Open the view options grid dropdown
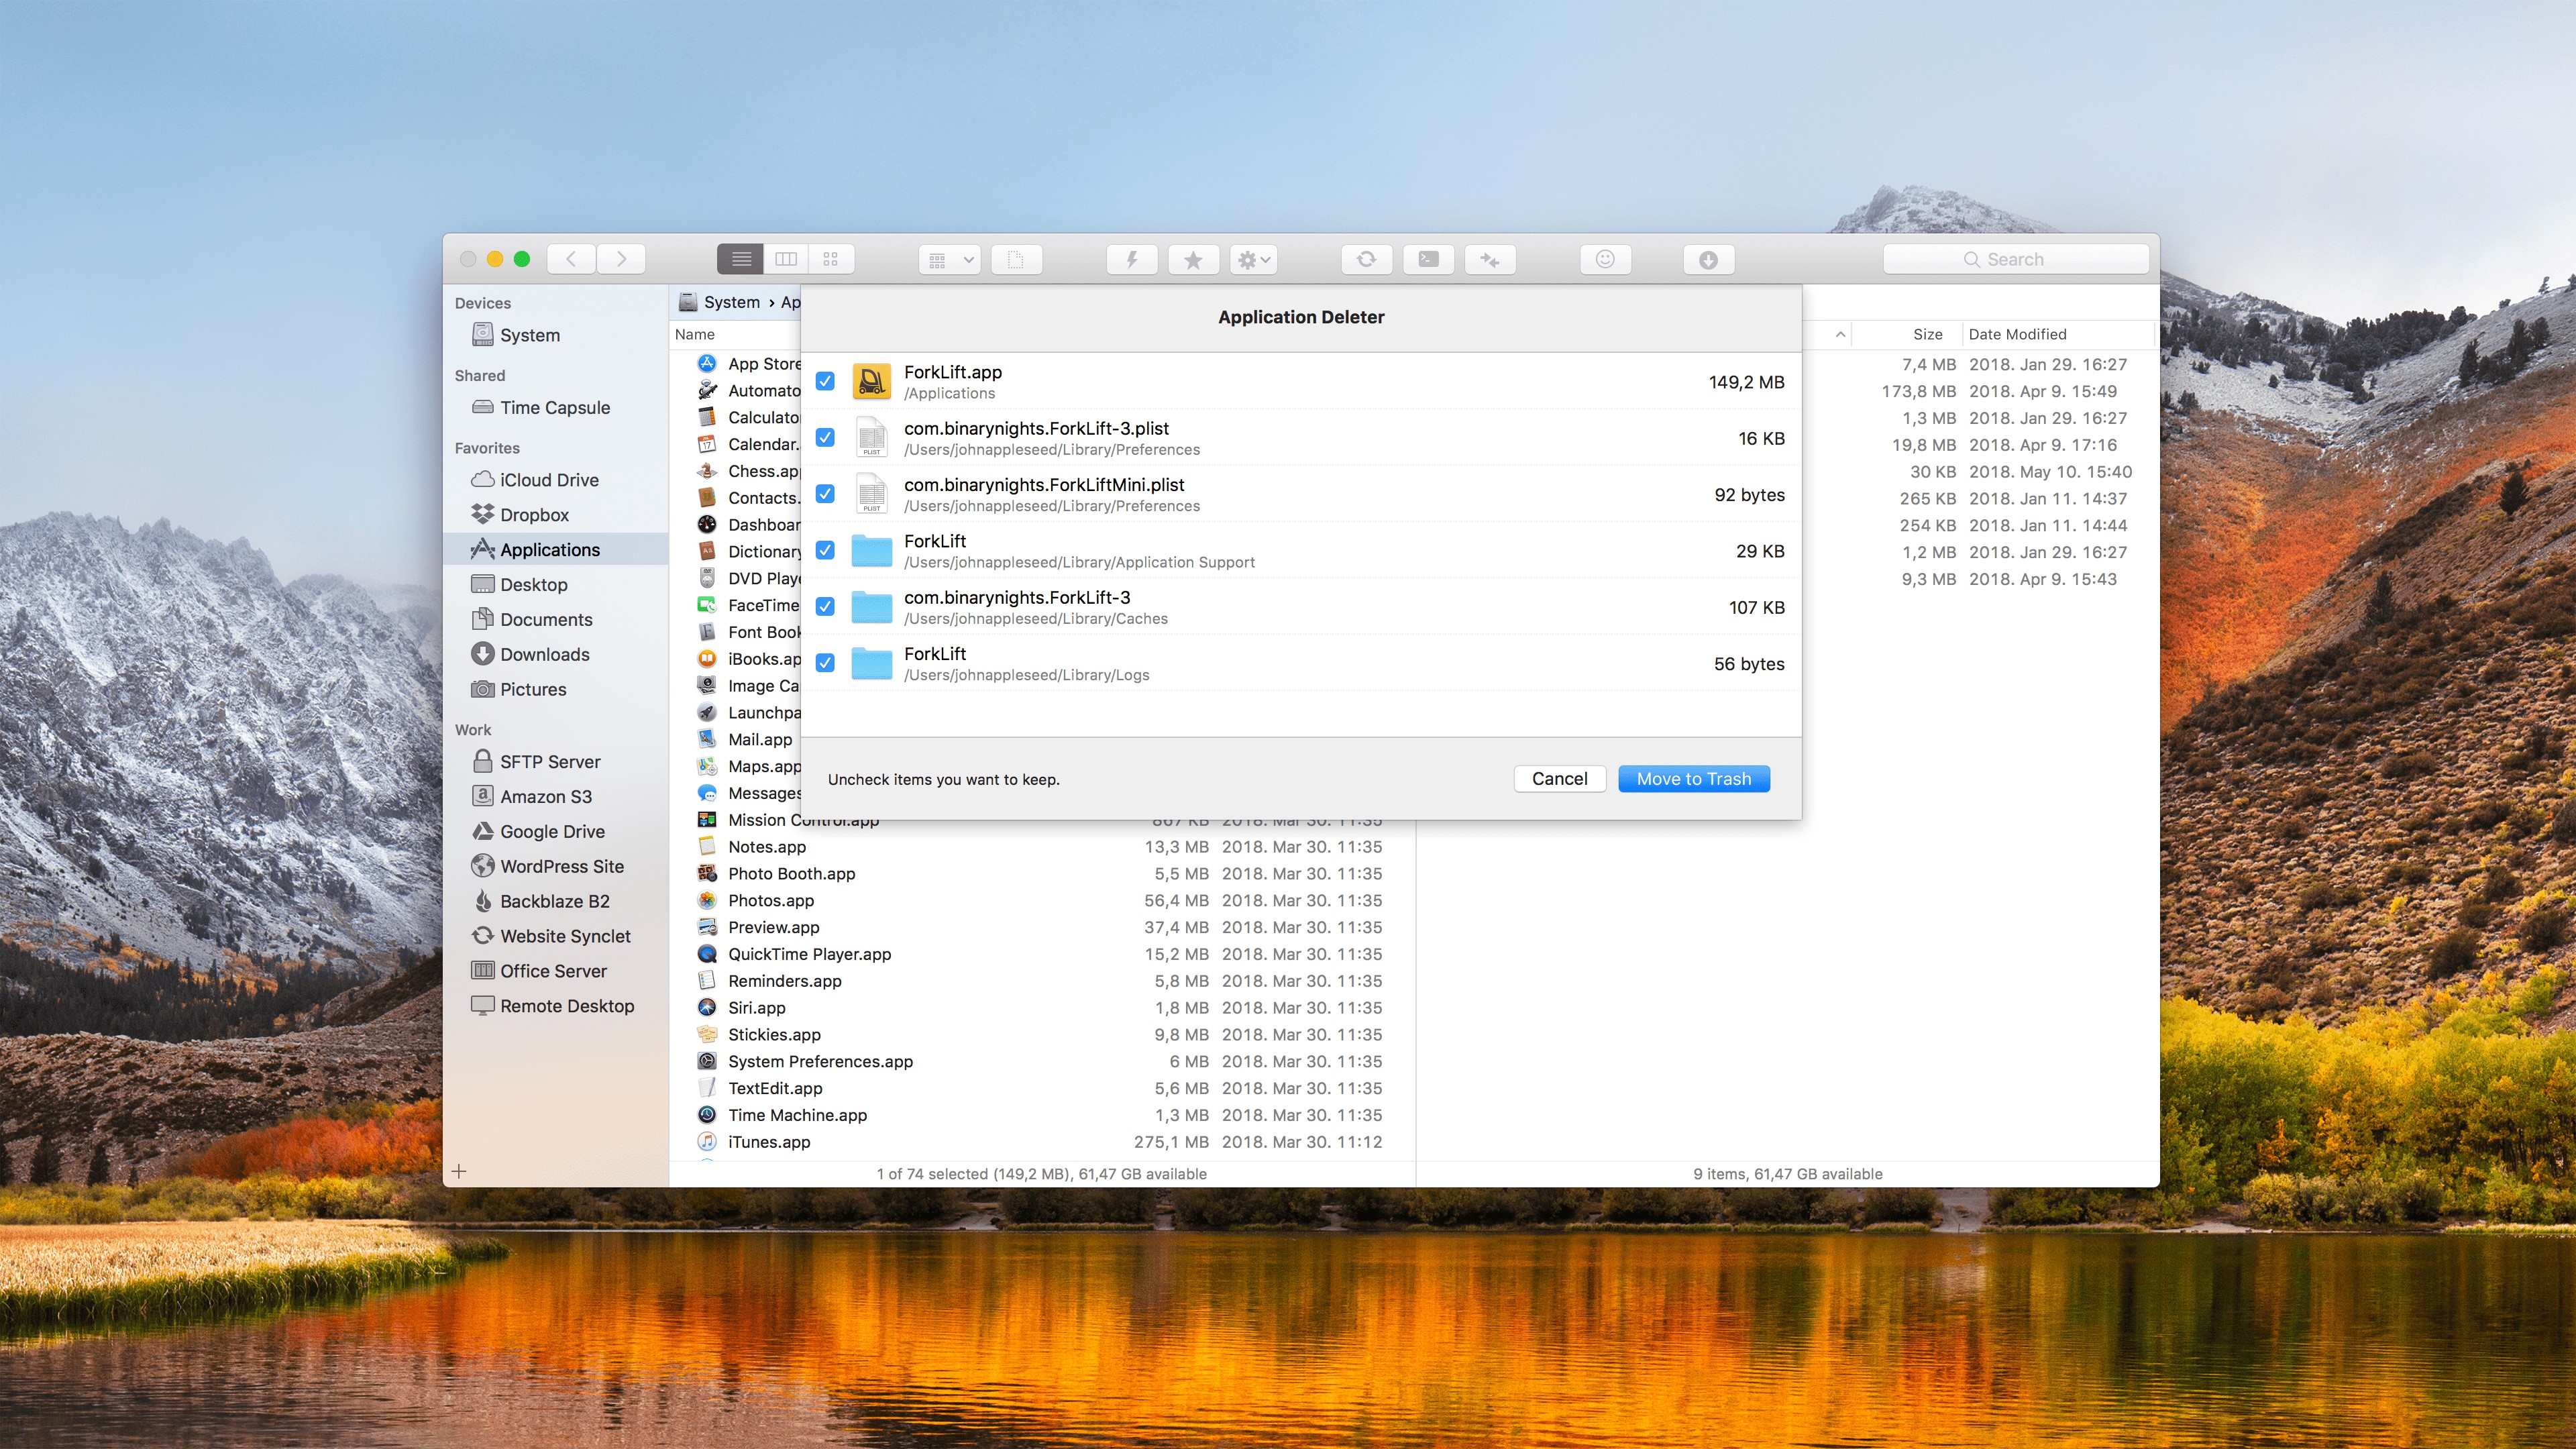 pyautogui.click(x=949, y=260)
